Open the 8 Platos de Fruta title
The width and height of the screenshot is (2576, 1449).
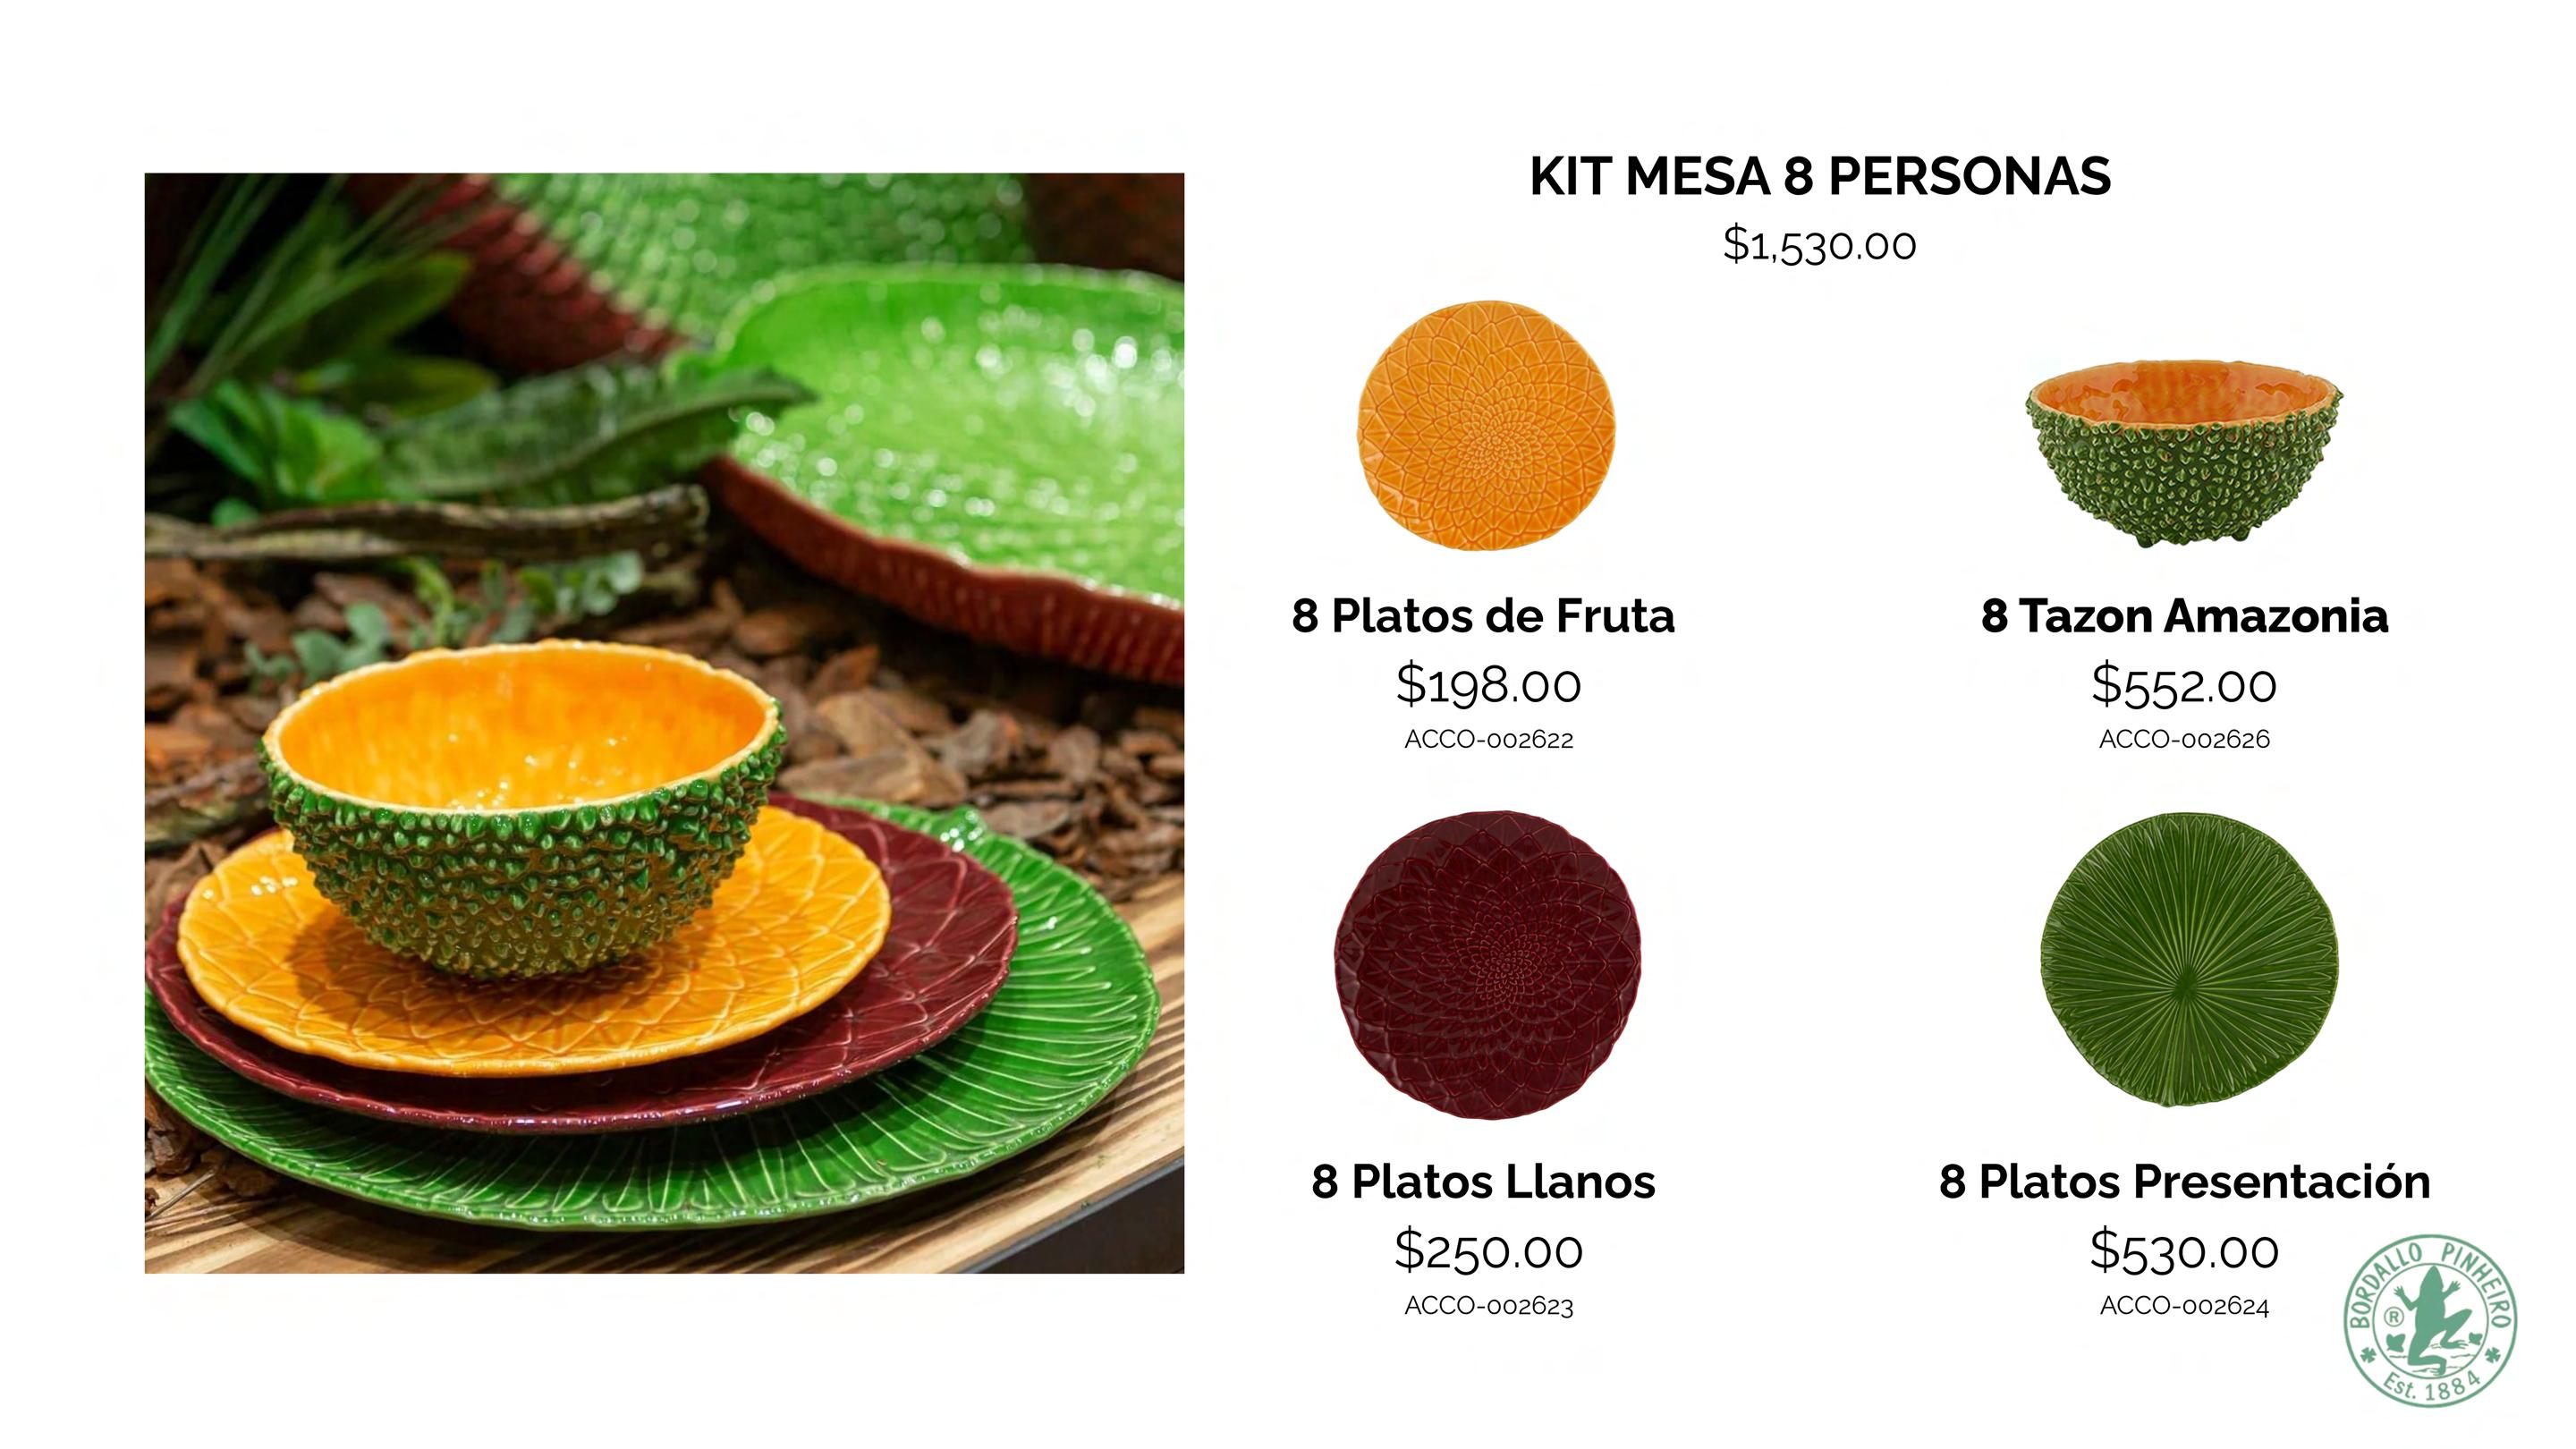pyautogui.click(x=1483, y=616)
